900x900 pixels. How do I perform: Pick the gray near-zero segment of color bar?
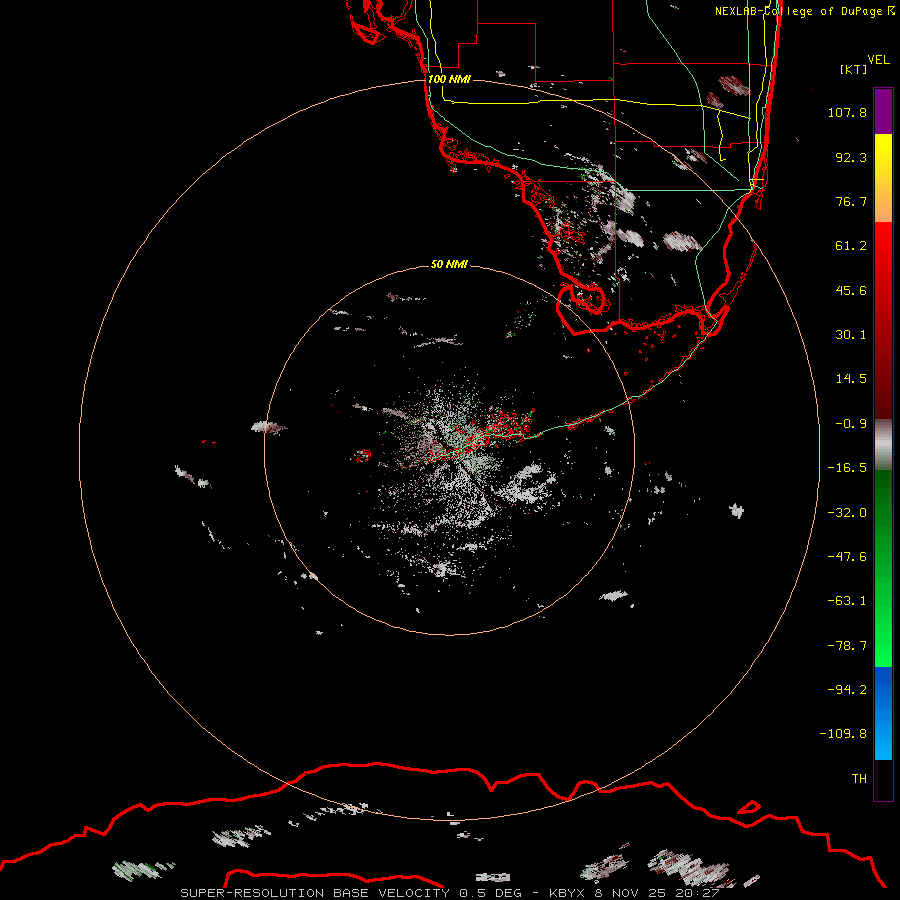(x=883, y=442)
